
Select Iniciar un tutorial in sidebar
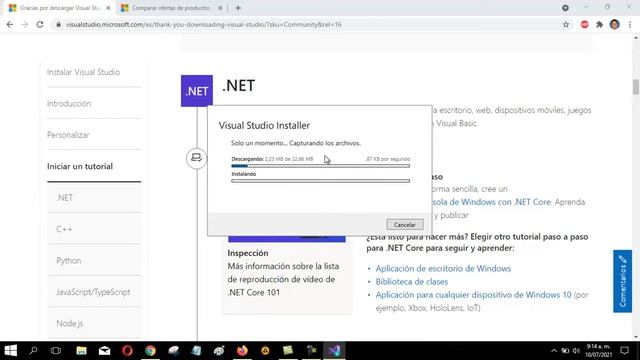point(80,166)
